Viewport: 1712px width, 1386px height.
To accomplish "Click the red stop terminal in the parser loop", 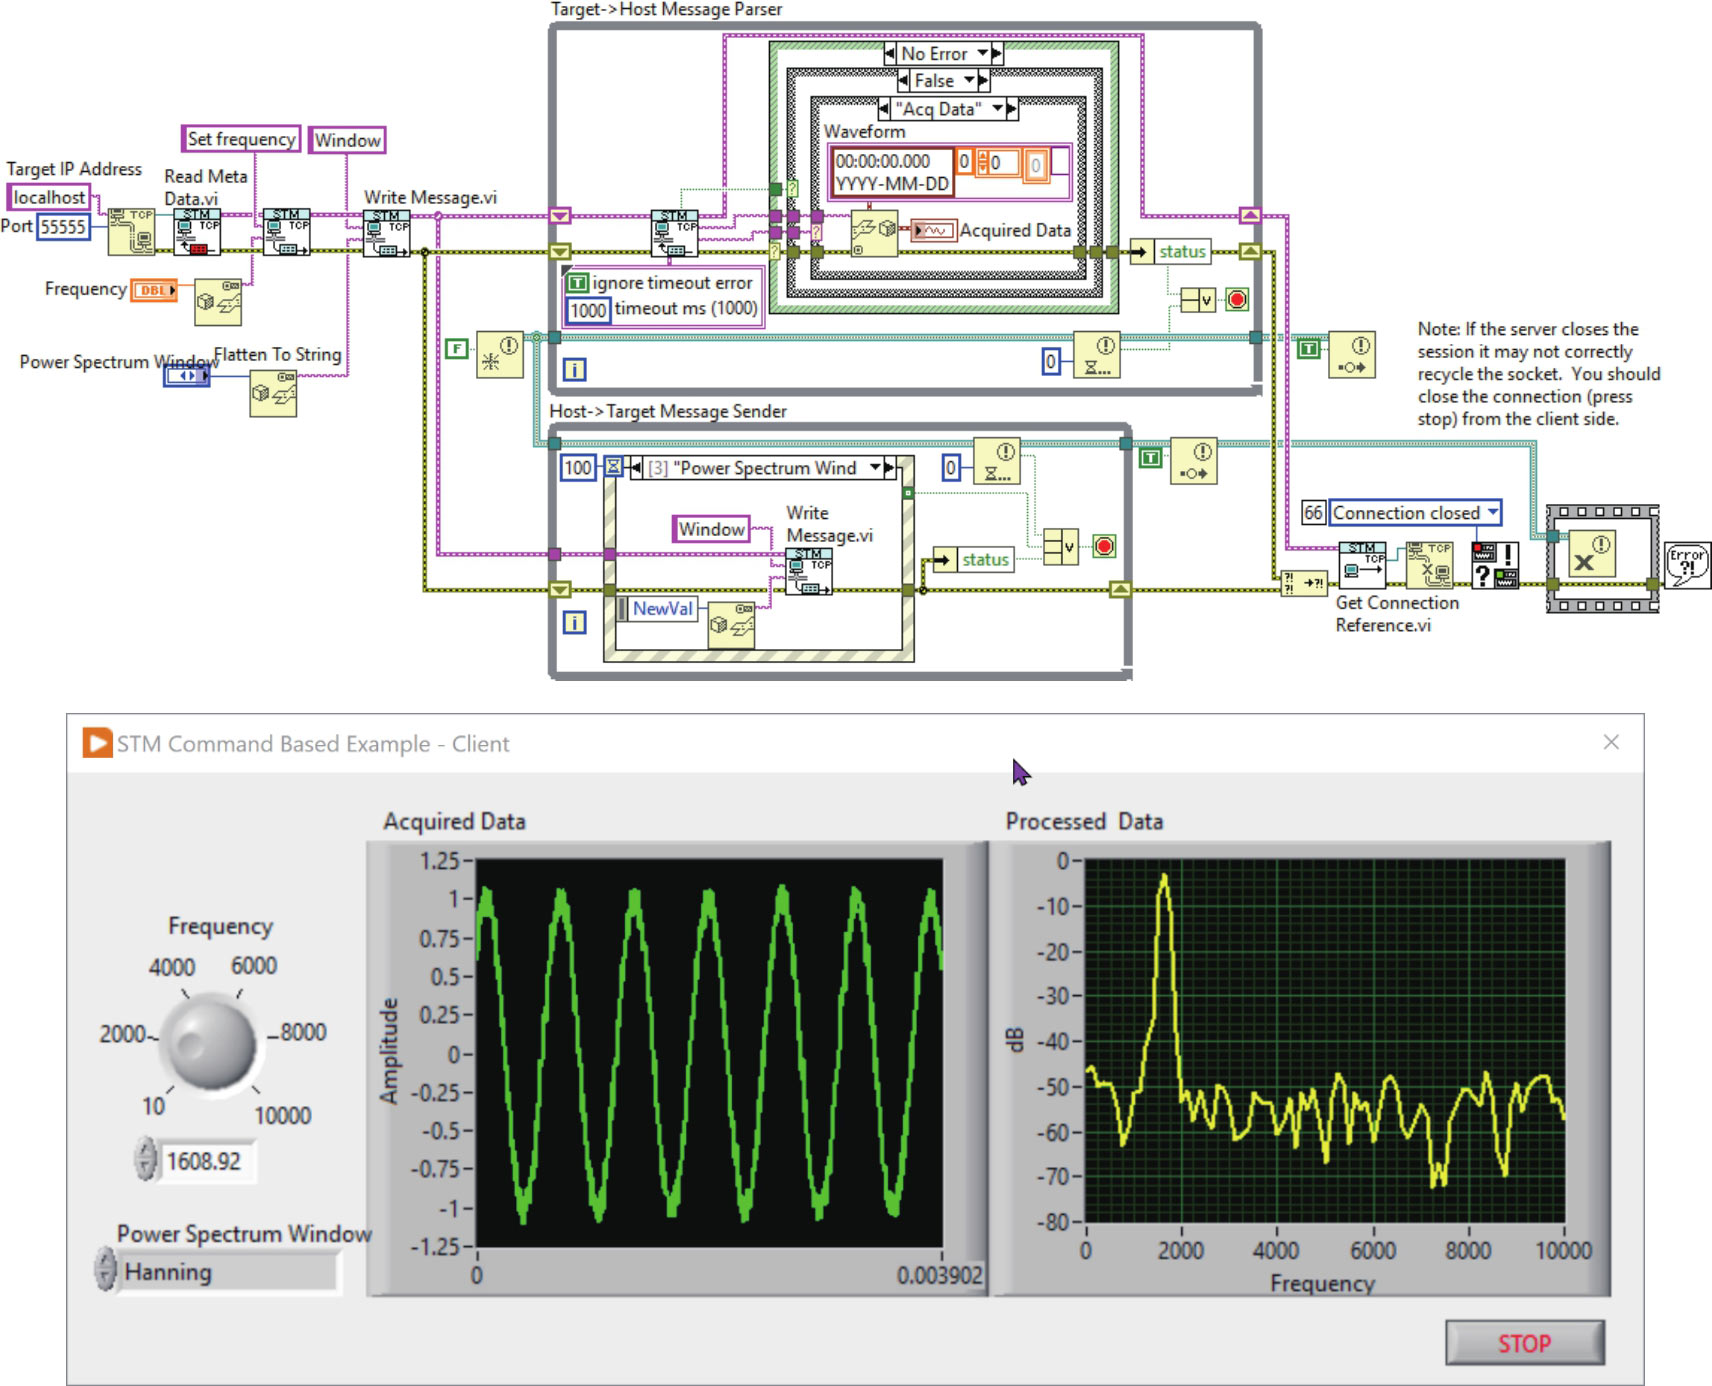I will point(1237,299).
